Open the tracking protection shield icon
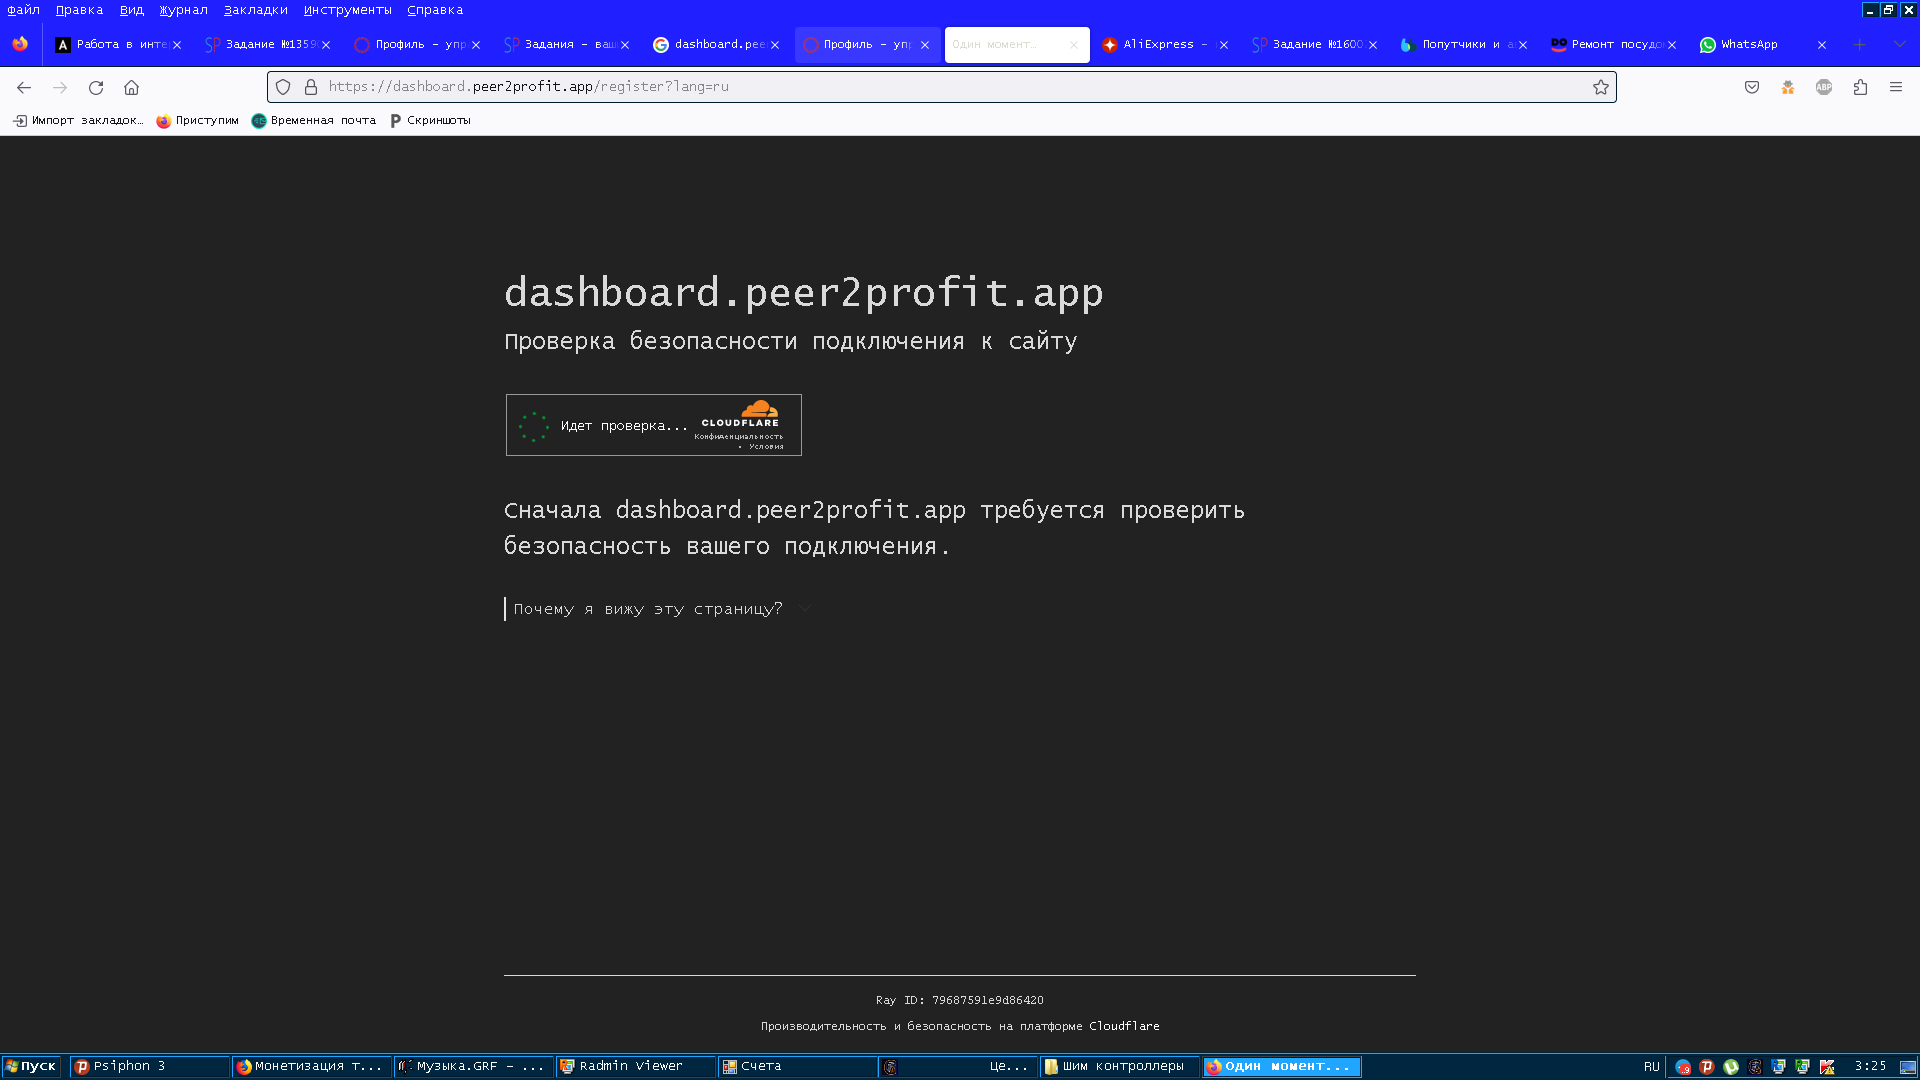1920x1080 pixels. 283,87
